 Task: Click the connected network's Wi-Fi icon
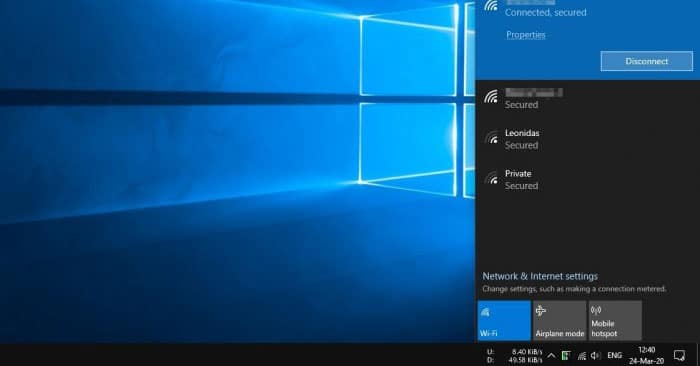492,5
